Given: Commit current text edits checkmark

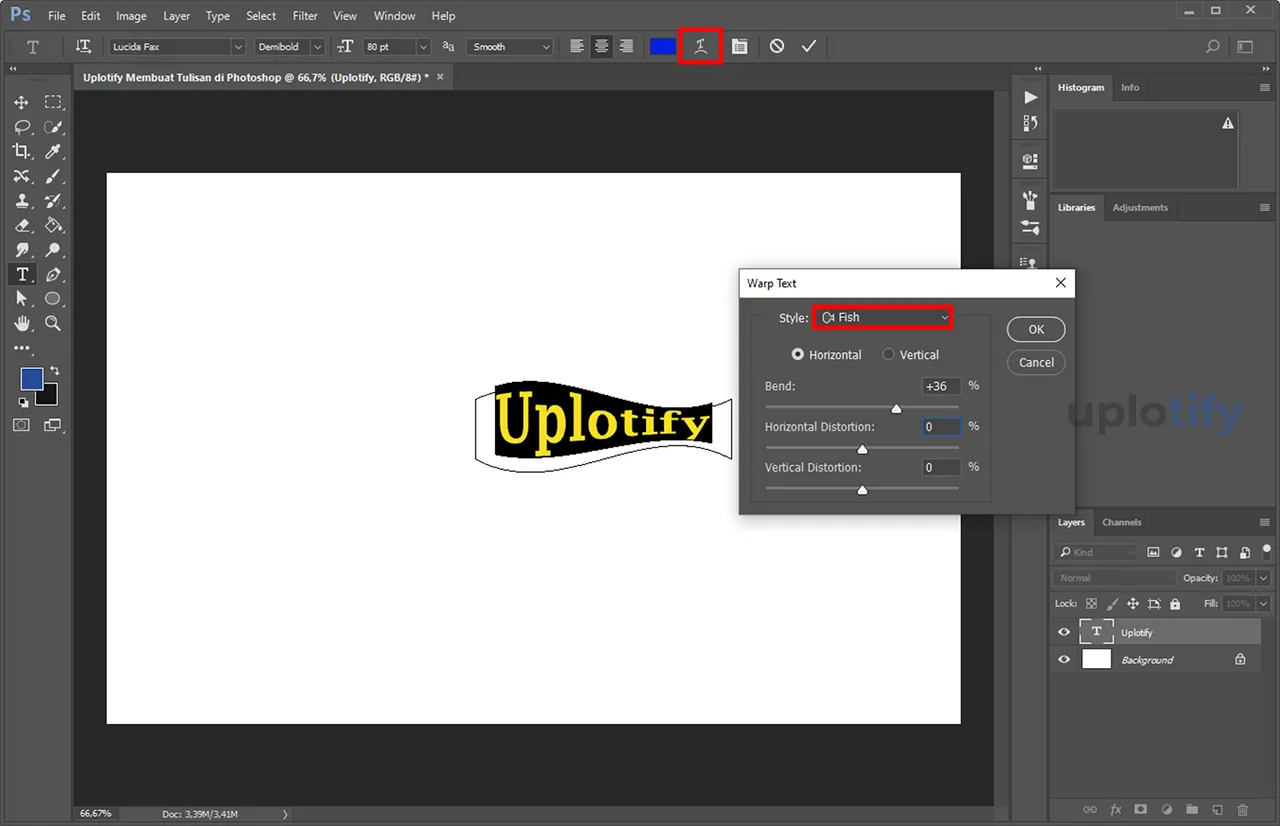Looking at the screenshot, I should (x=809, y=47).
